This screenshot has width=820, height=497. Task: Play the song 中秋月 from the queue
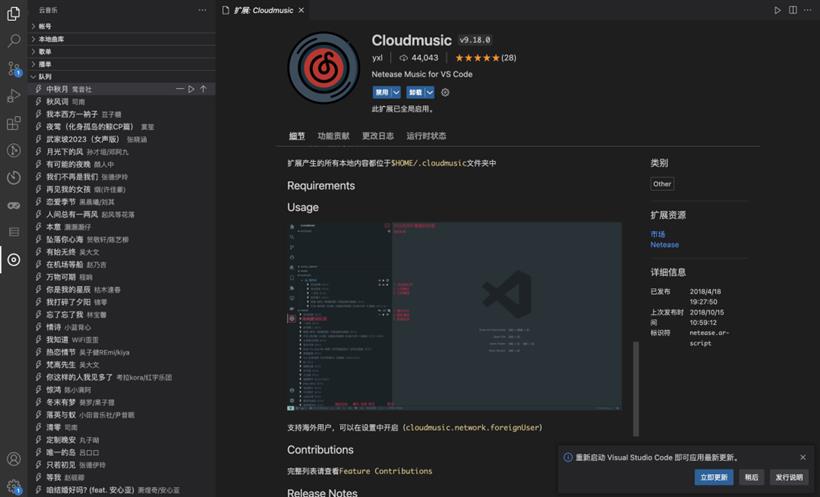tap(191, 89)
